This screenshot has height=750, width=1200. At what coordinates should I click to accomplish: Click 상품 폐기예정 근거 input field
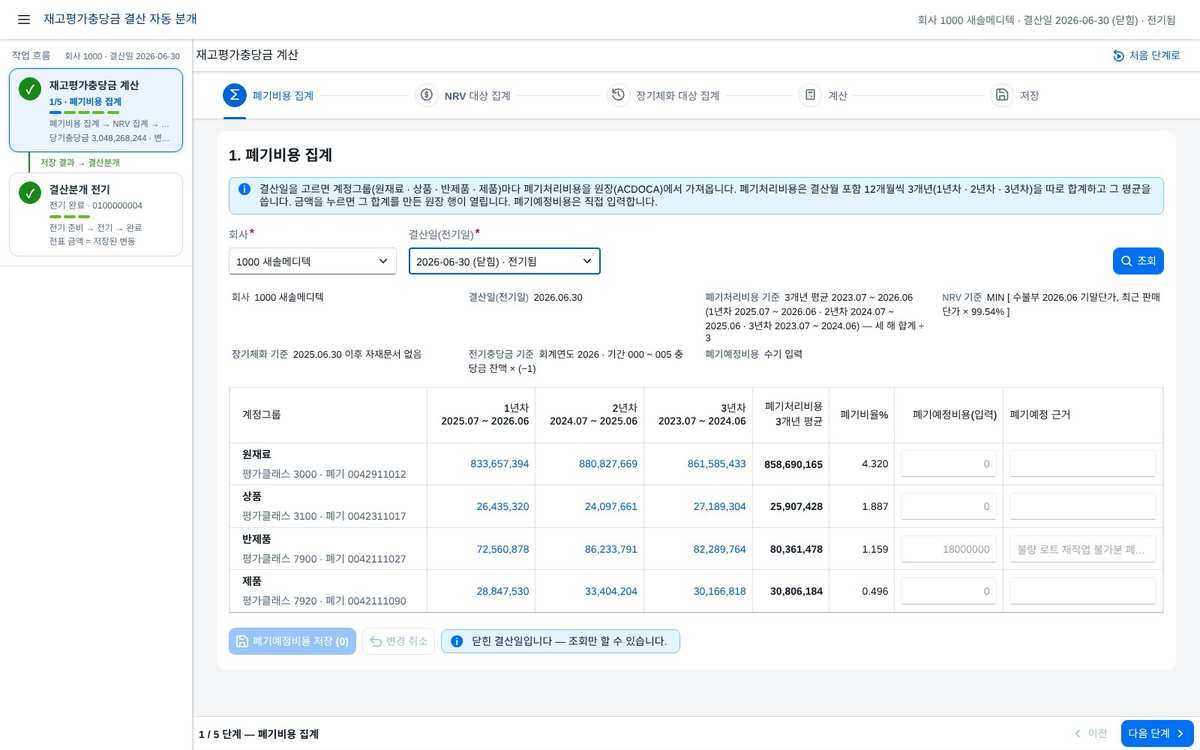pos(1082,506)
